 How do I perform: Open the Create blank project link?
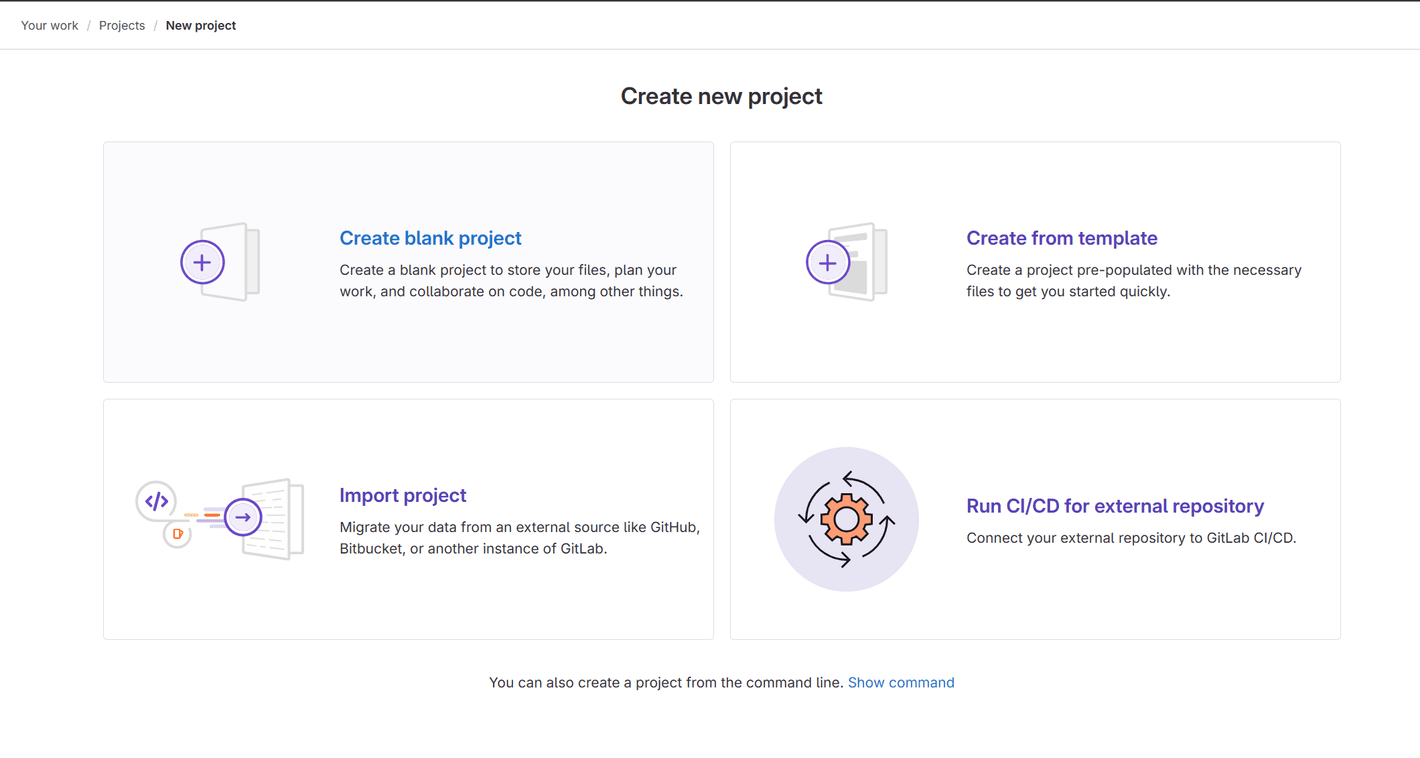pos(430,238)
